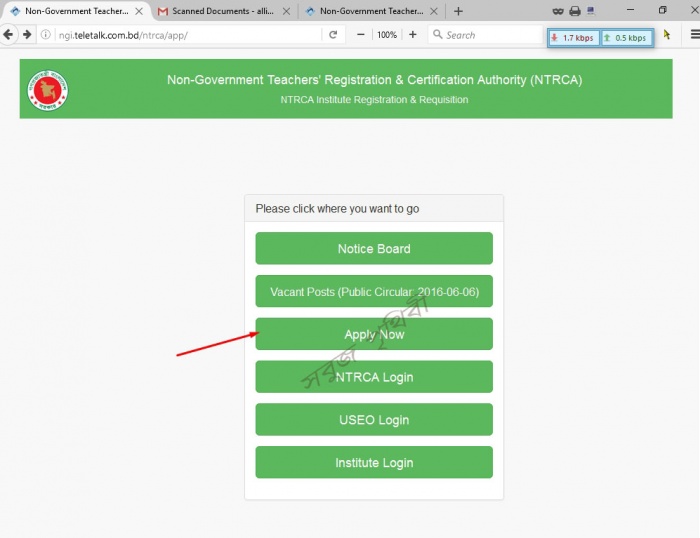Click the Apply Now button

(x=374, y=334)
